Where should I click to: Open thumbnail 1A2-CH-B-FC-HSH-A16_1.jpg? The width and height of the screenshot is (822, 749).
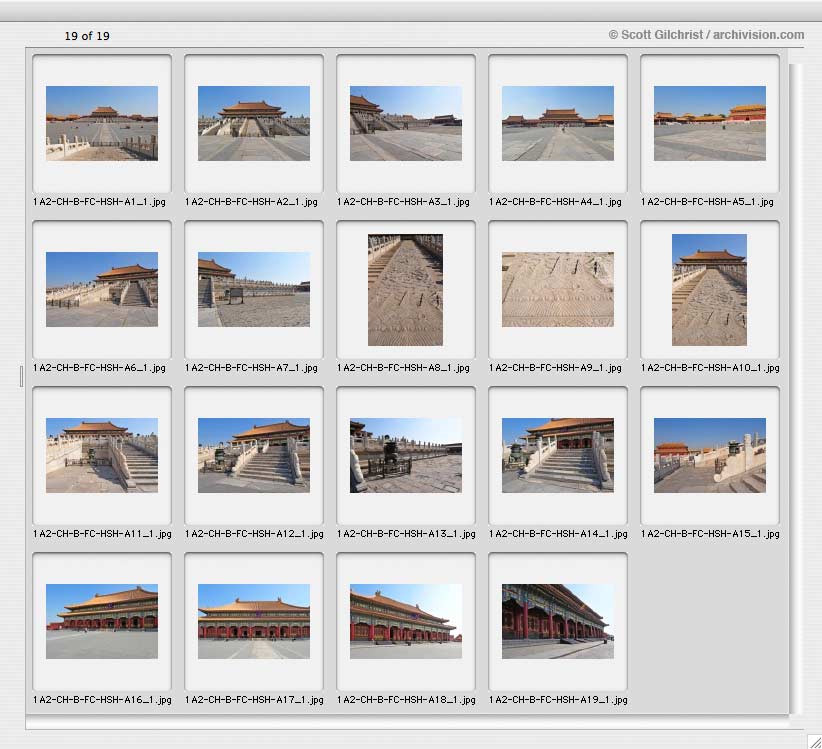point(102,622)
